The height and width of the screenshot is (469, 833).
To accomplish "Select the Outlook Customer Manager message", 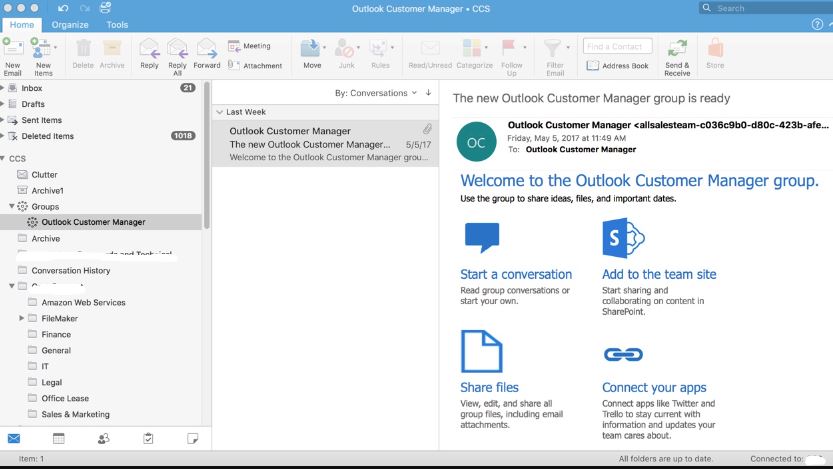I will tap(325, 143).
